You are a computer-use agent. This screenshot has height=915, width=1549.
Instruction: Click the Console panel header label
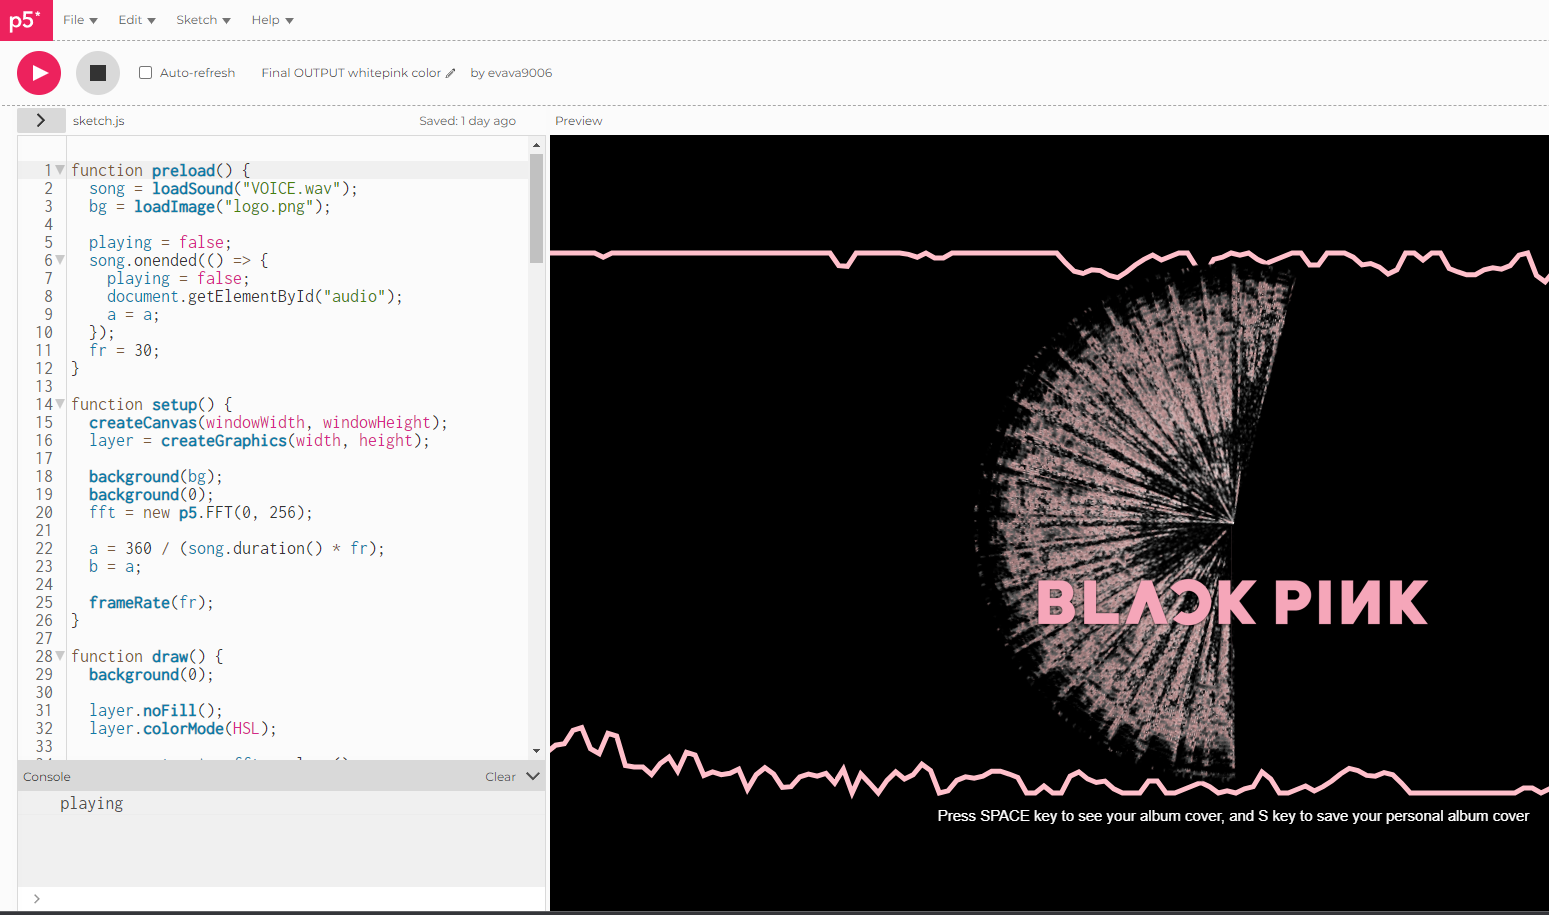[47, 777]
